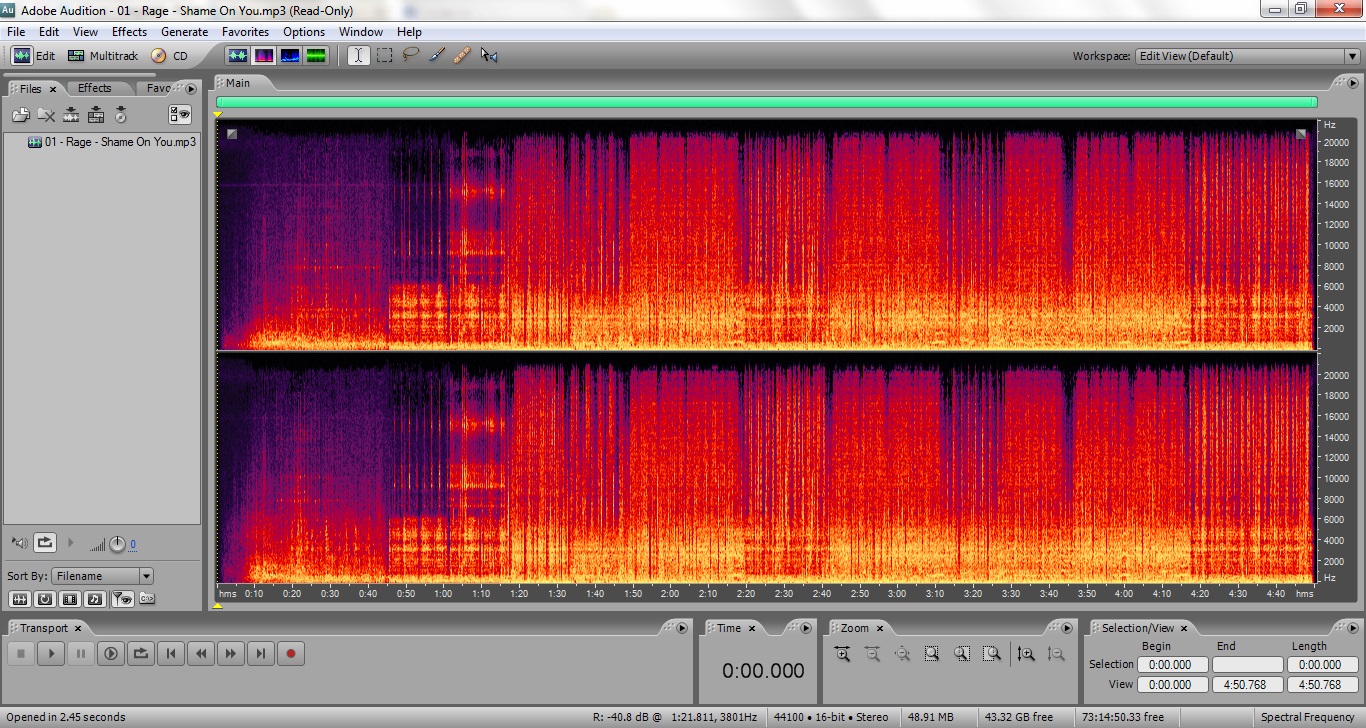Pick the Marquee Selection tool
The image size is (1366, 728).
pos(384,56)
